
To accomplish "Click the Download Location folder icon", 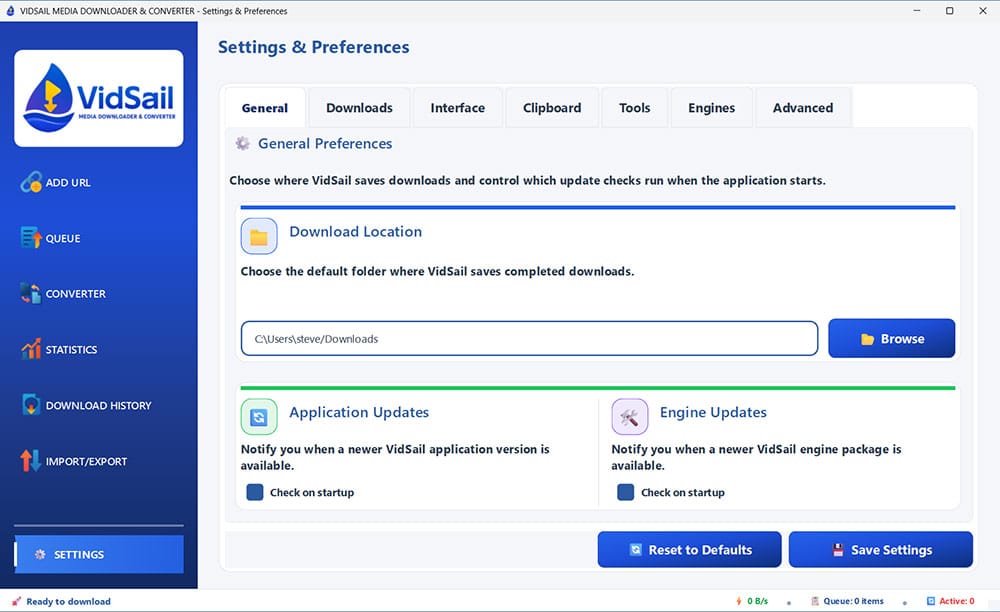I will coord(259,236).
